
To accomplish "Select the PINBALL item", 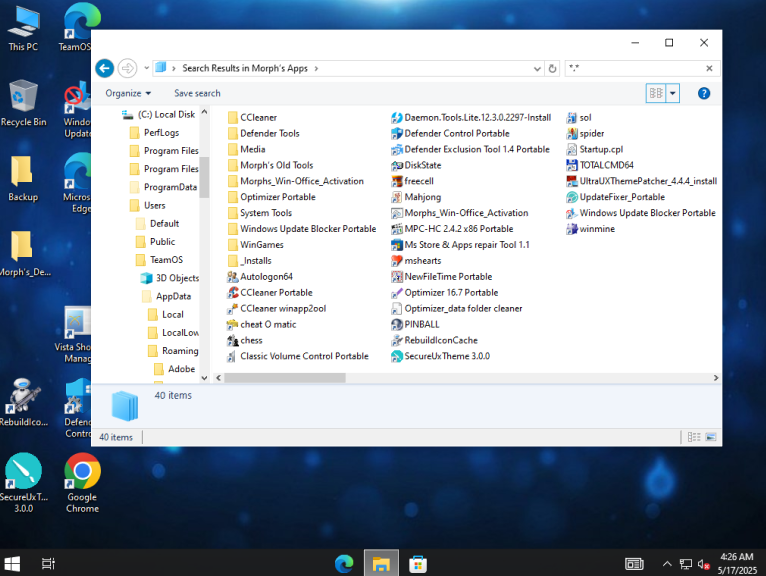I will [415, 324].
